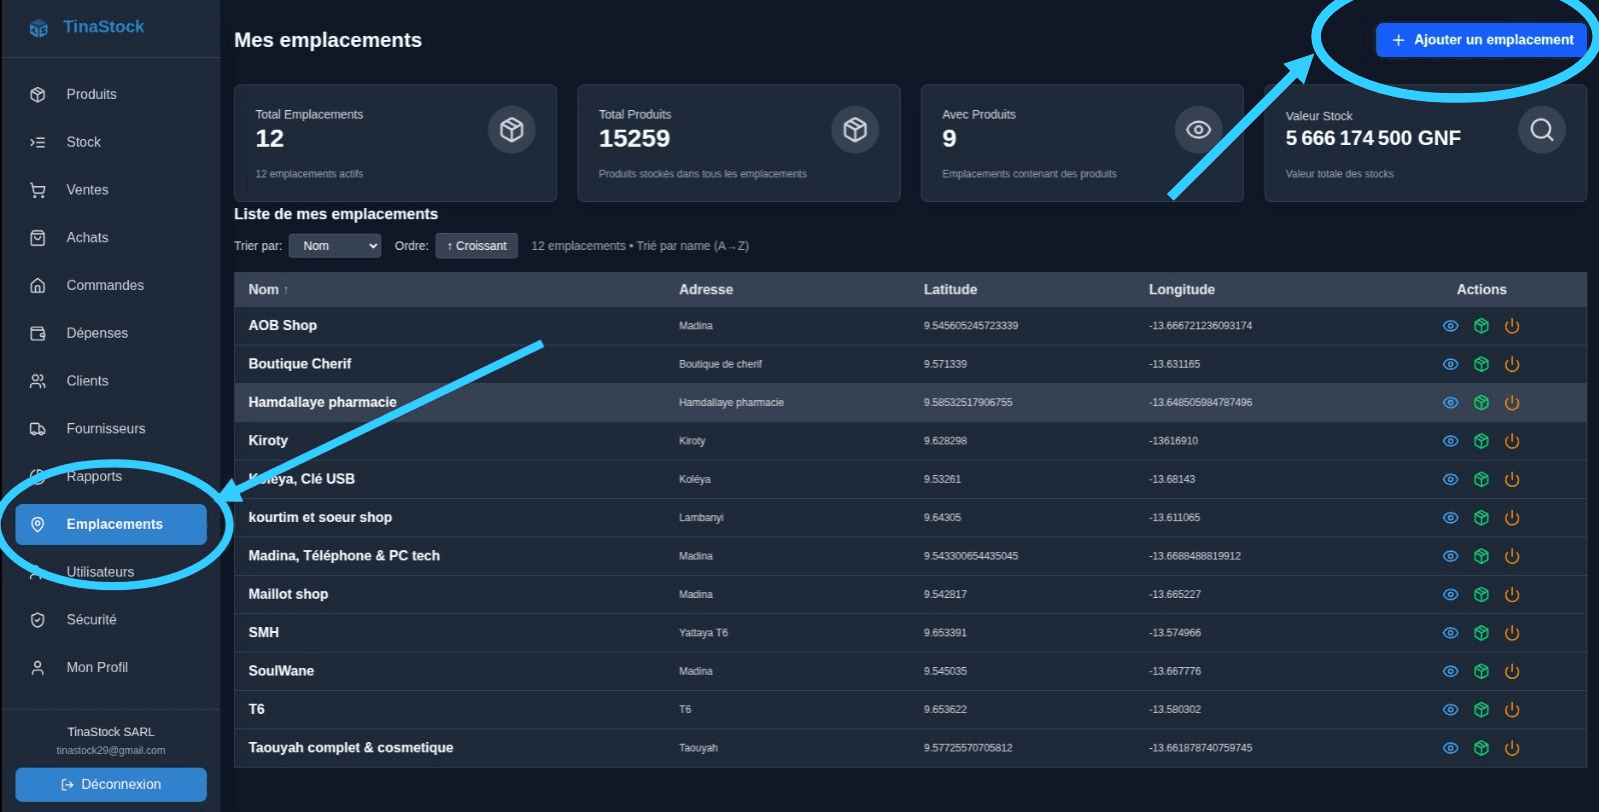This screenshot has height=812, width=1599.
Task: Click green box icon for Boutique Cherif
Action: click(x=1481, y=364)
